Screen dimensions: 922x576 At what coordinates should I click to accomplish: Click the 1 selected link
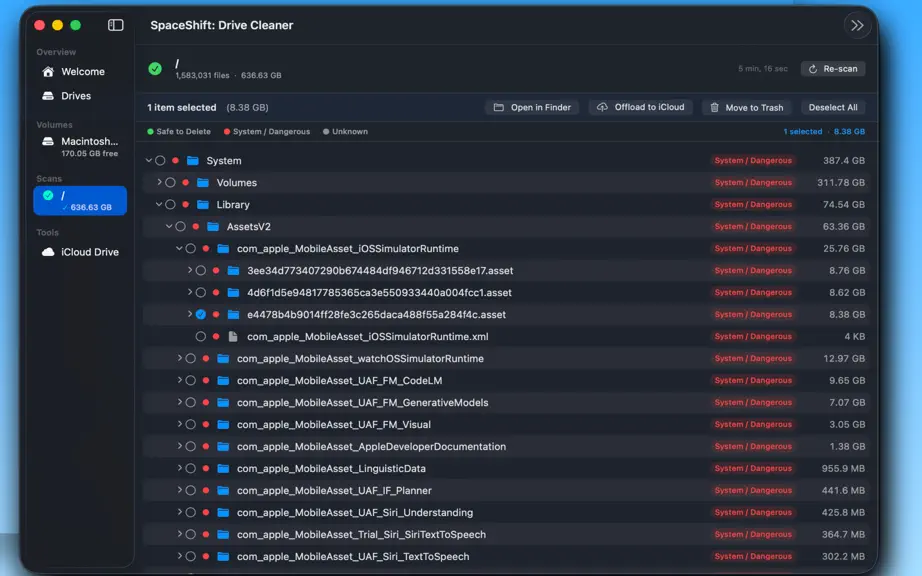tap(803, 132)
